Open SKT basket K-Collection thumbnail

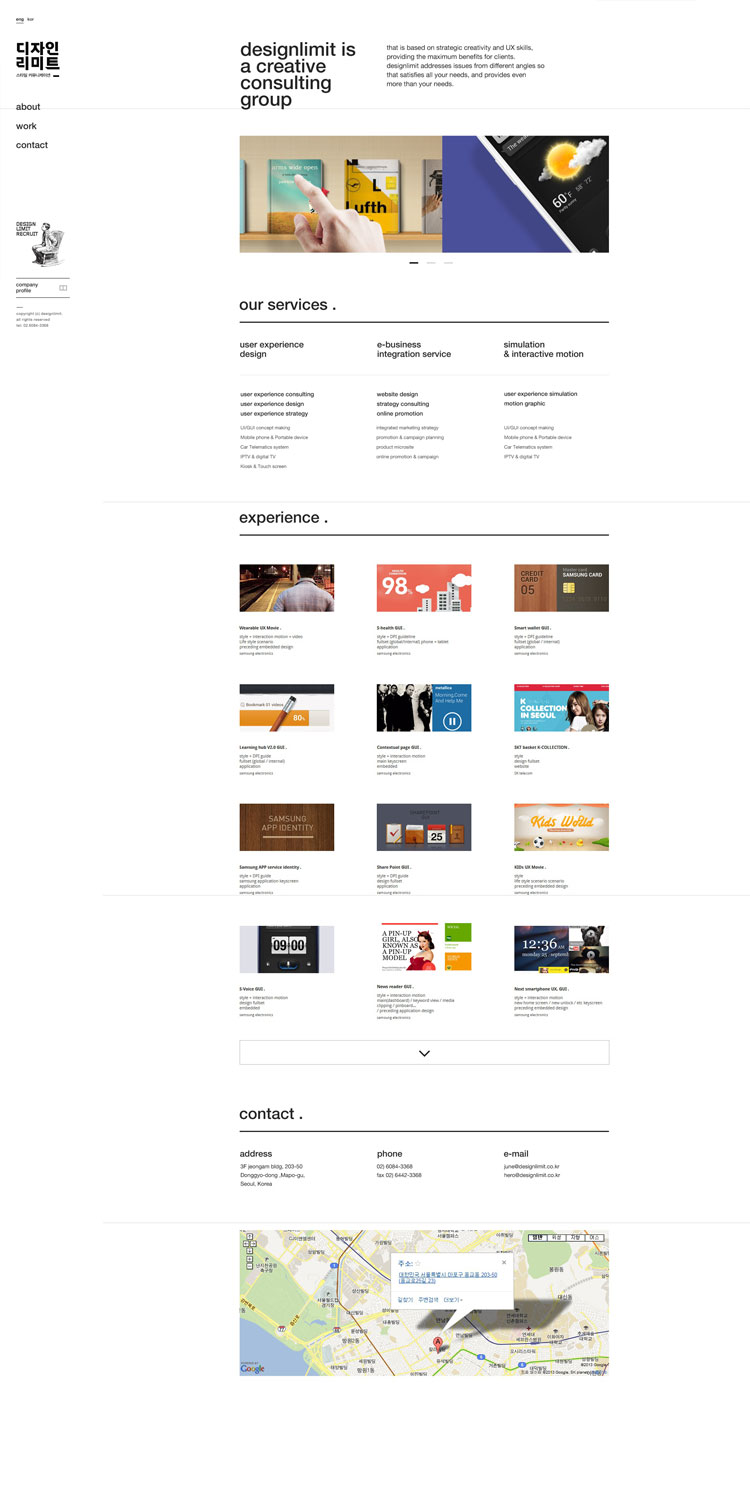[x=561, y=708]
